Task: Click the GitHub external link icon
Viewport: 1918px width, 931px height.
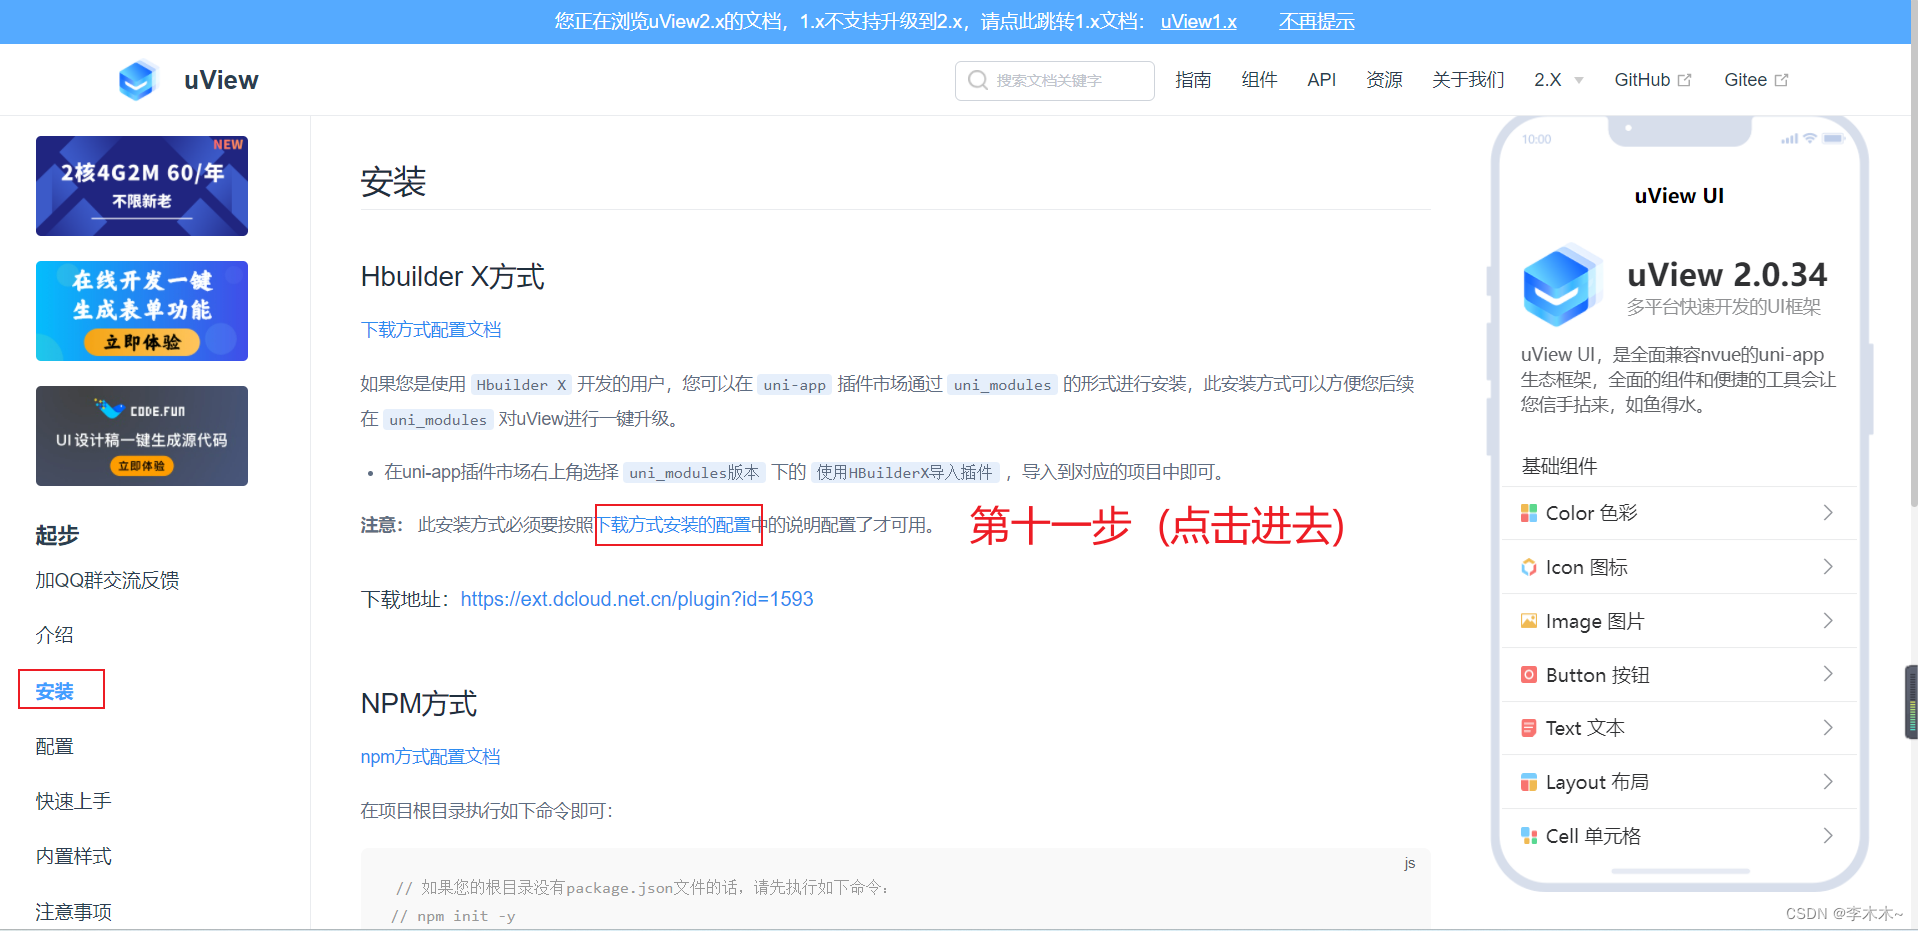Action: (x=1684, y=80)
